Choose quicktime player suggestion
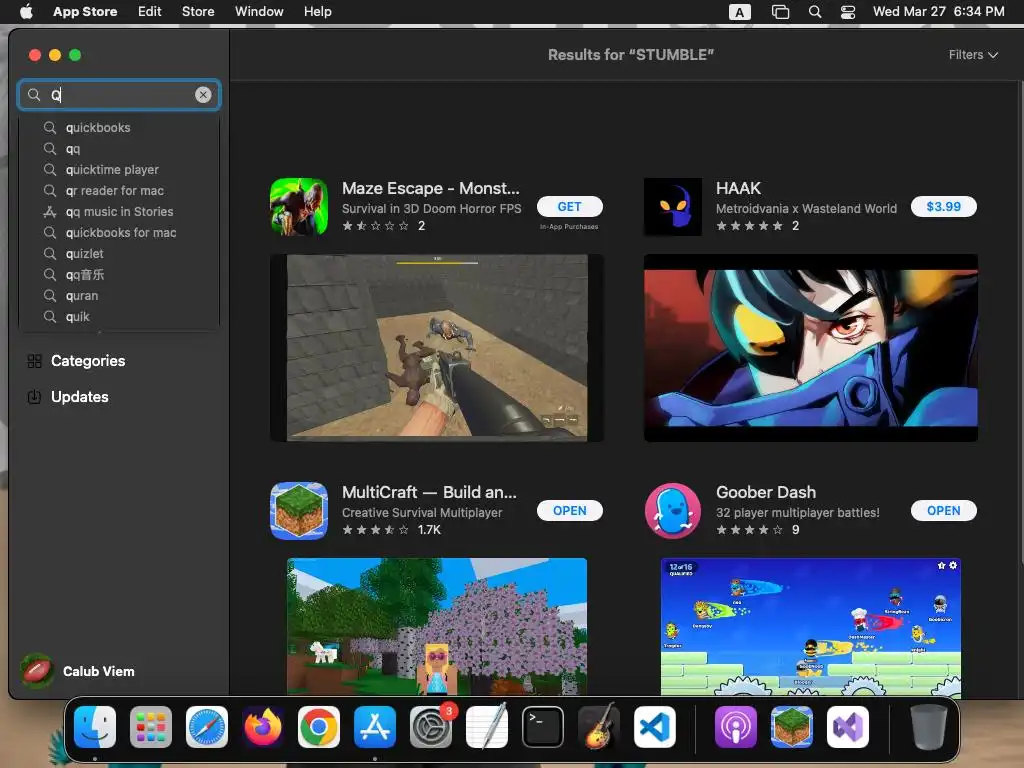The image size is (1024, 768). (119, 170)
